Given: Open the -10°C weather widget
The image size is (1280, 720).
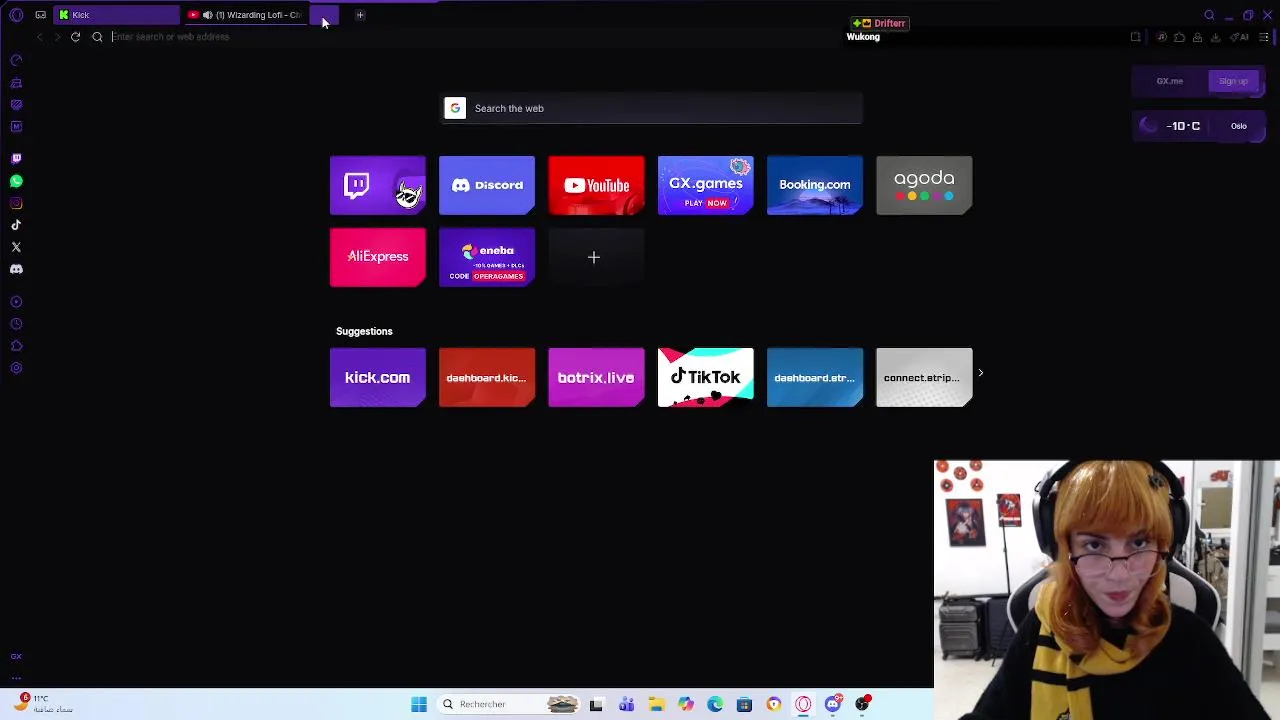Looking at the screenshot, I should [1172, 126].
